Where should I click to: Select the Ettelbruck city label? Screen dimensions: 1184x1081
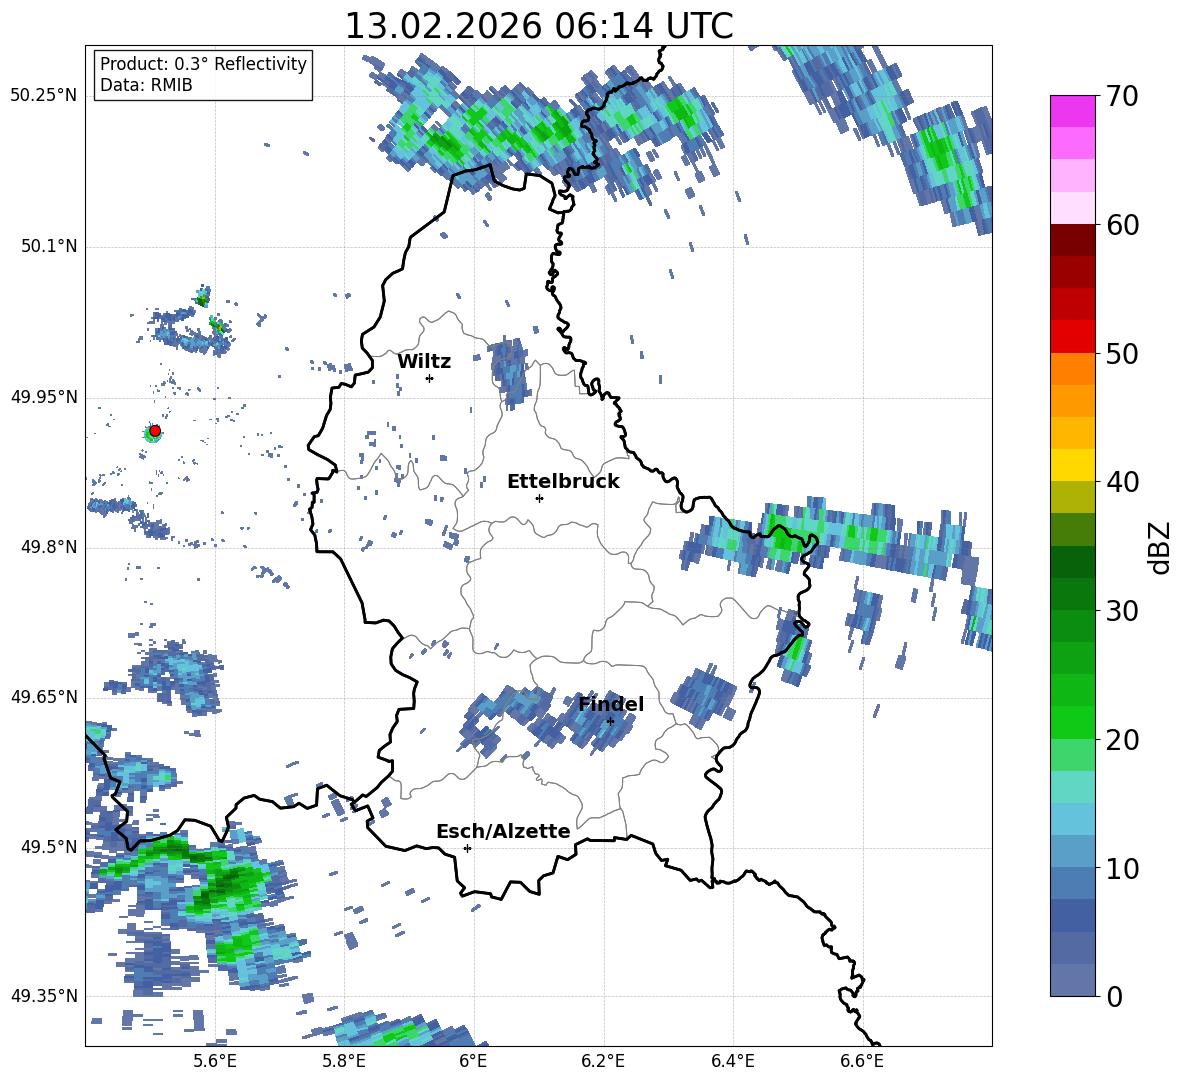[x=563, y=482]
